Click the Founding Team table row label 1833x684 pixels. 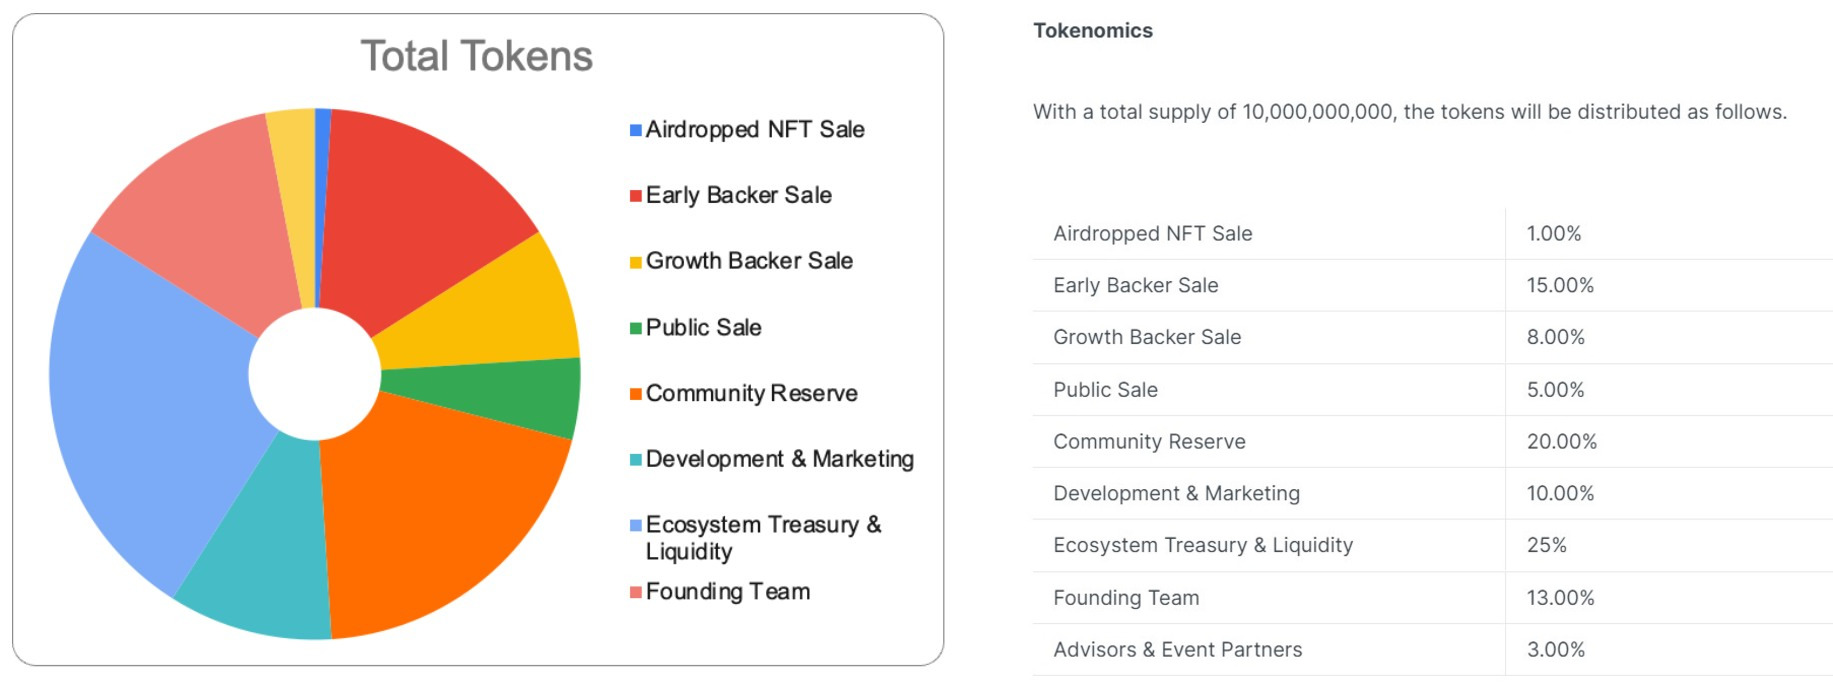pyautogui.click(x=1125, y=598)
